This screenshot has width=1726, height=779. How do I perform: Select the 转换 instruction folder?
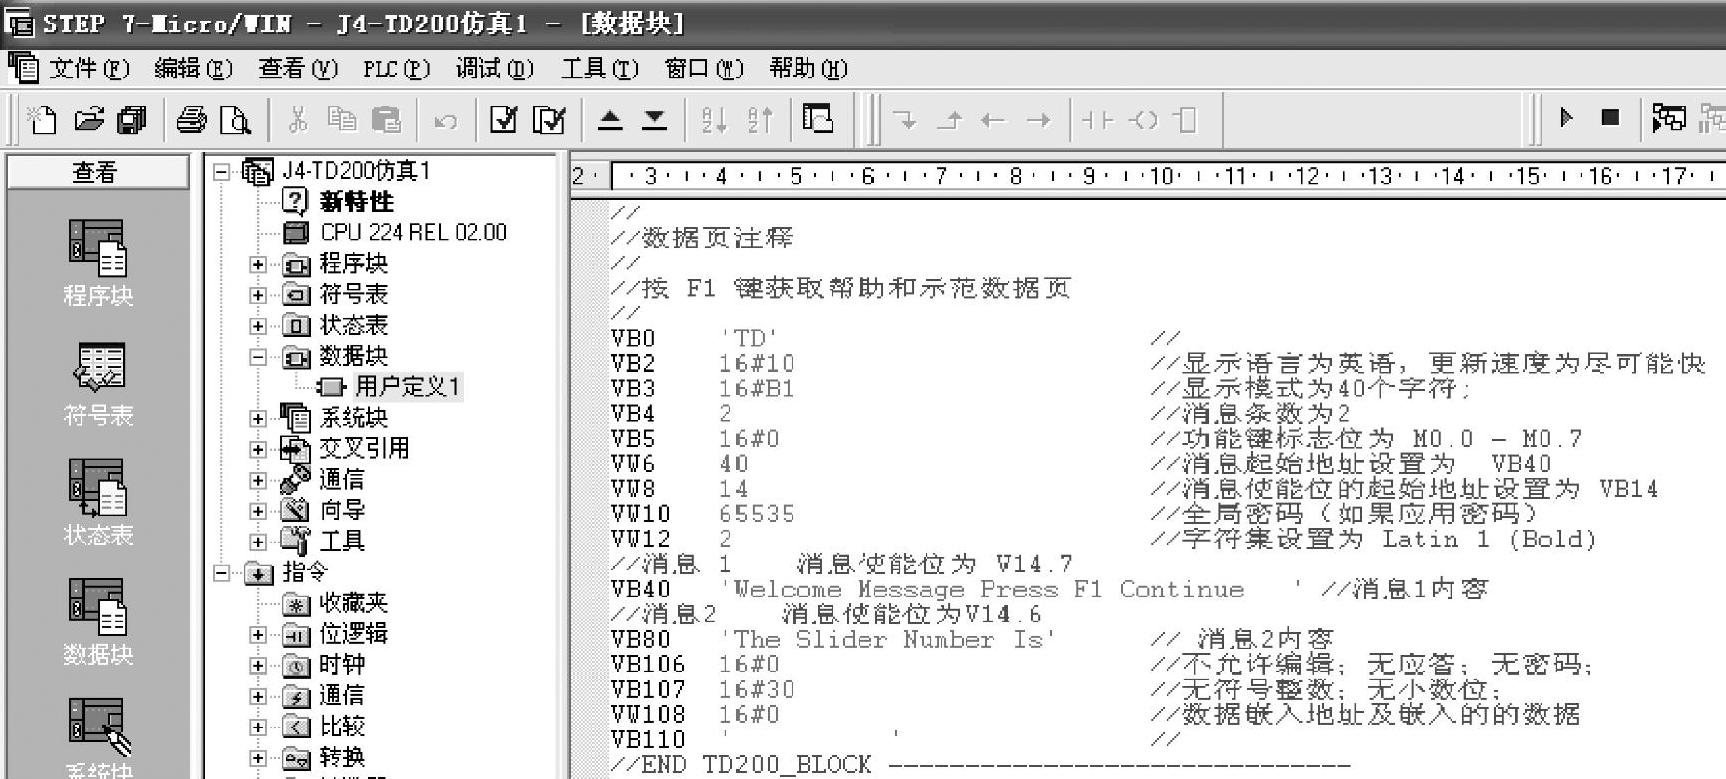tap(342, 758)
